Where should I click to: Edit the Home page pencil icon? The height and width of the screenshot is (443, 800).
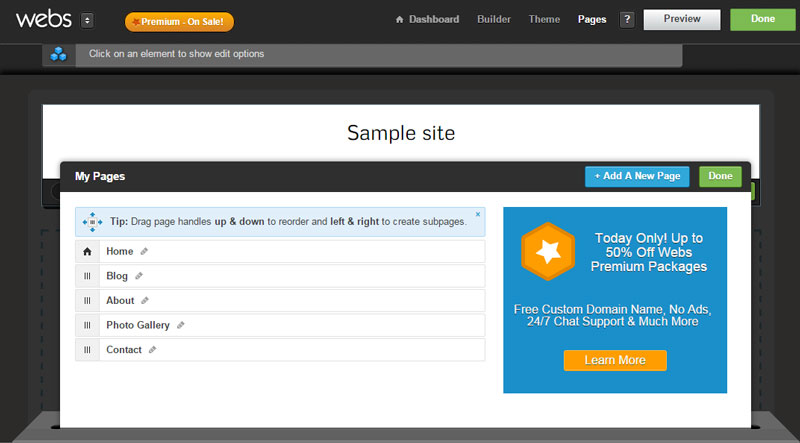pyautogui.click(x=144, y=252)
